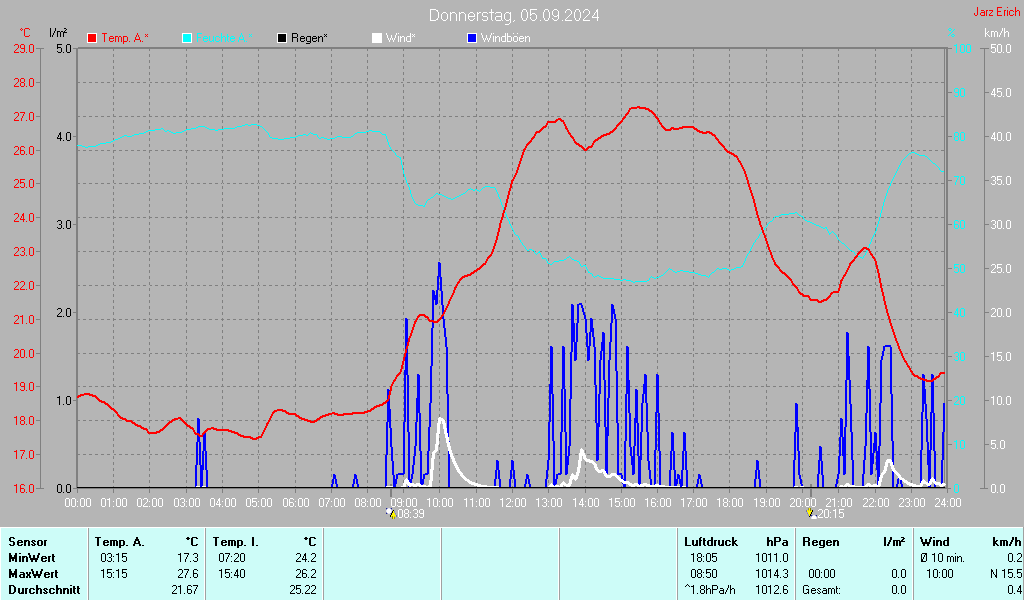1024x600 pixels.
Task: Click the km/h unit label above the right axis
Action: tap(996, 33)
